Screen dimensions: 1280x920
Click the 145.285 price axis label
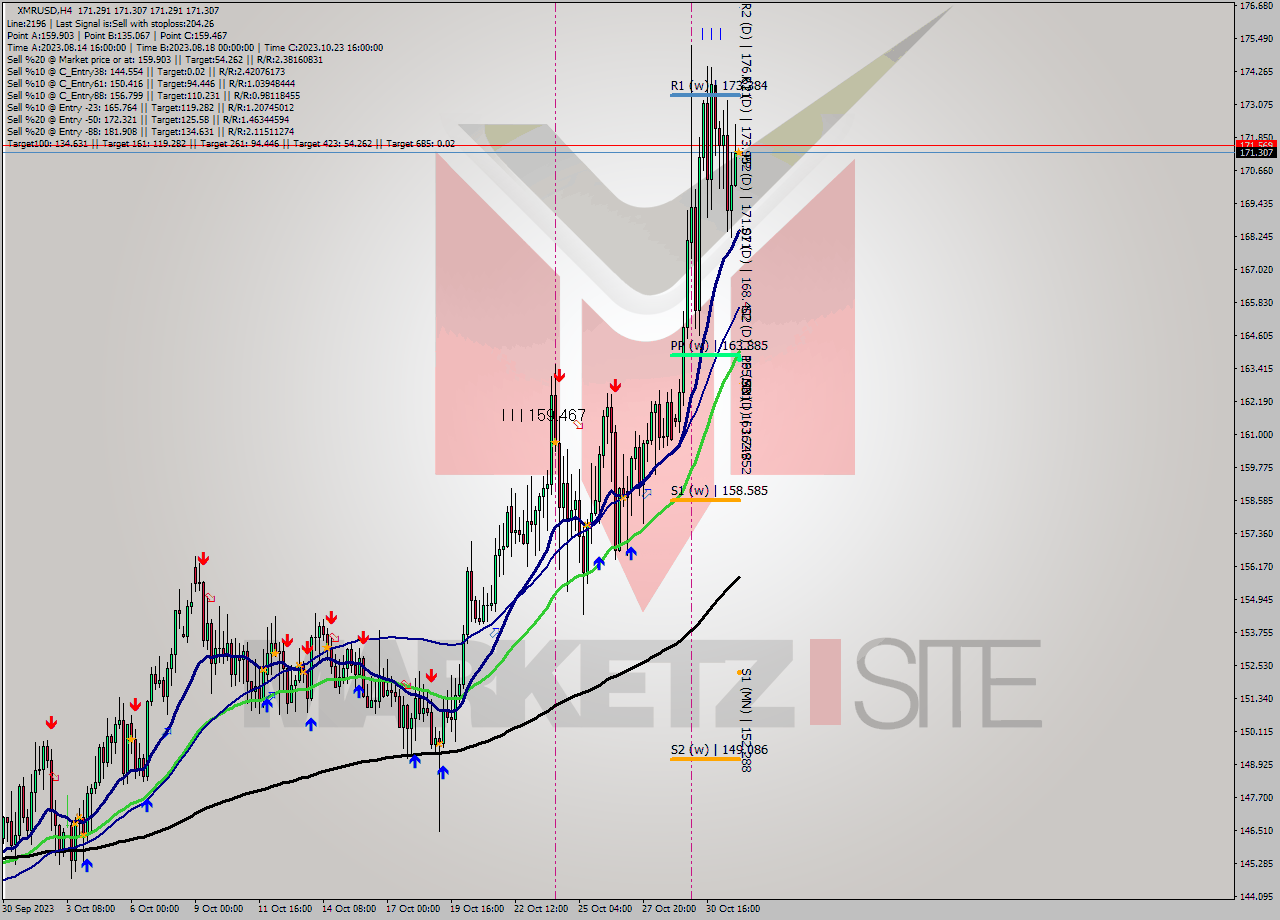(1255, 864)
